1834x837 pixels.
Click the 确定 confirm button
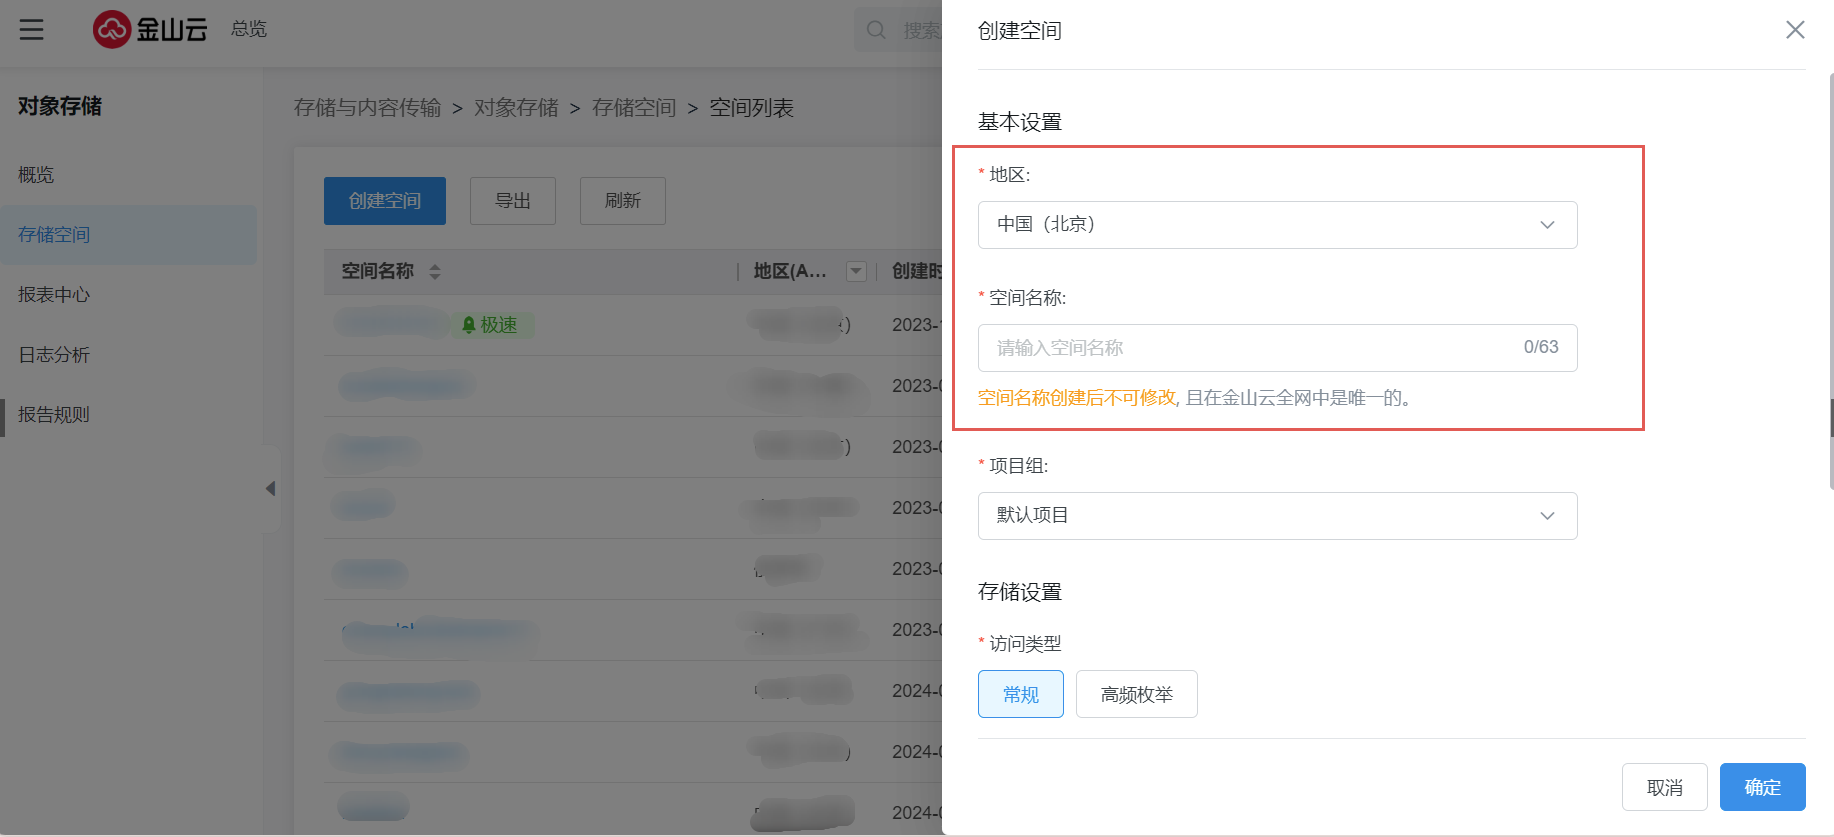tap(1763, 787)
